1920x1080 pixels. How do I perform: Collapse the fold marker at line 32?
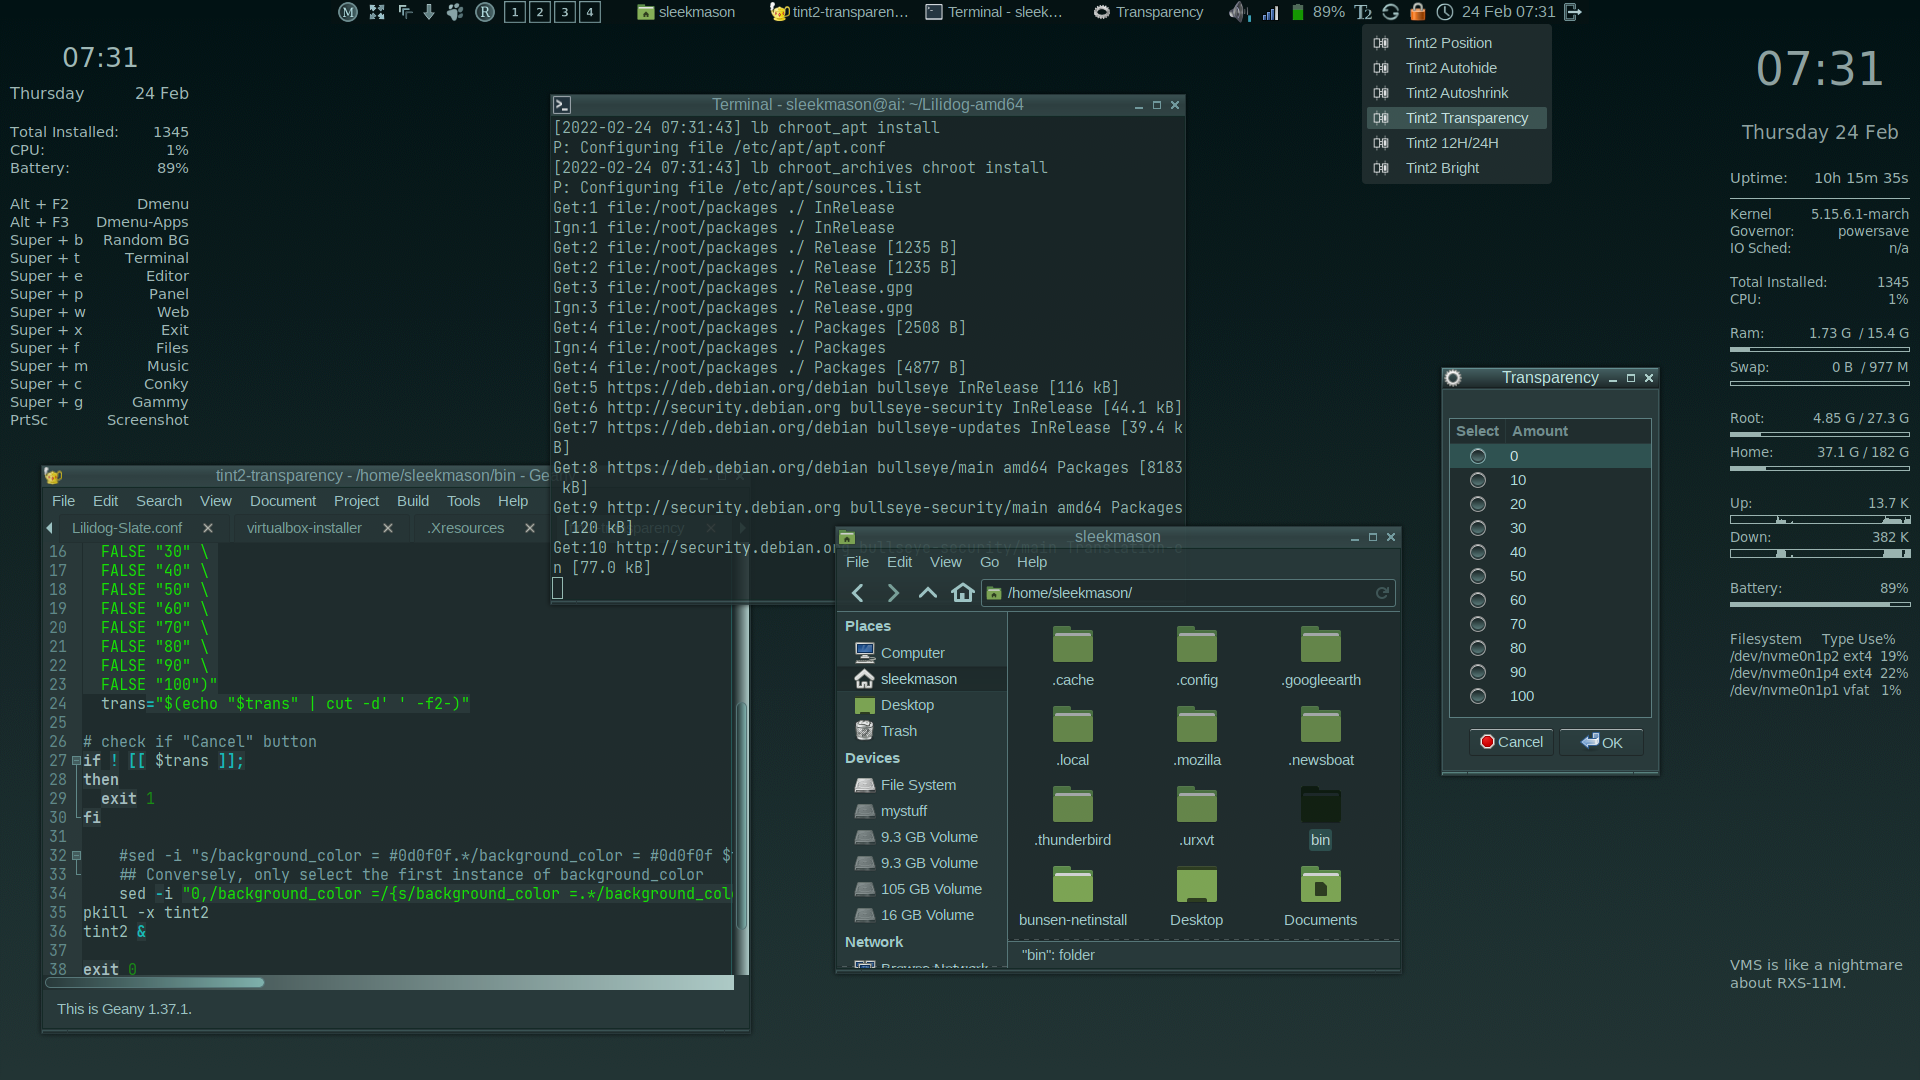point(76,856)
